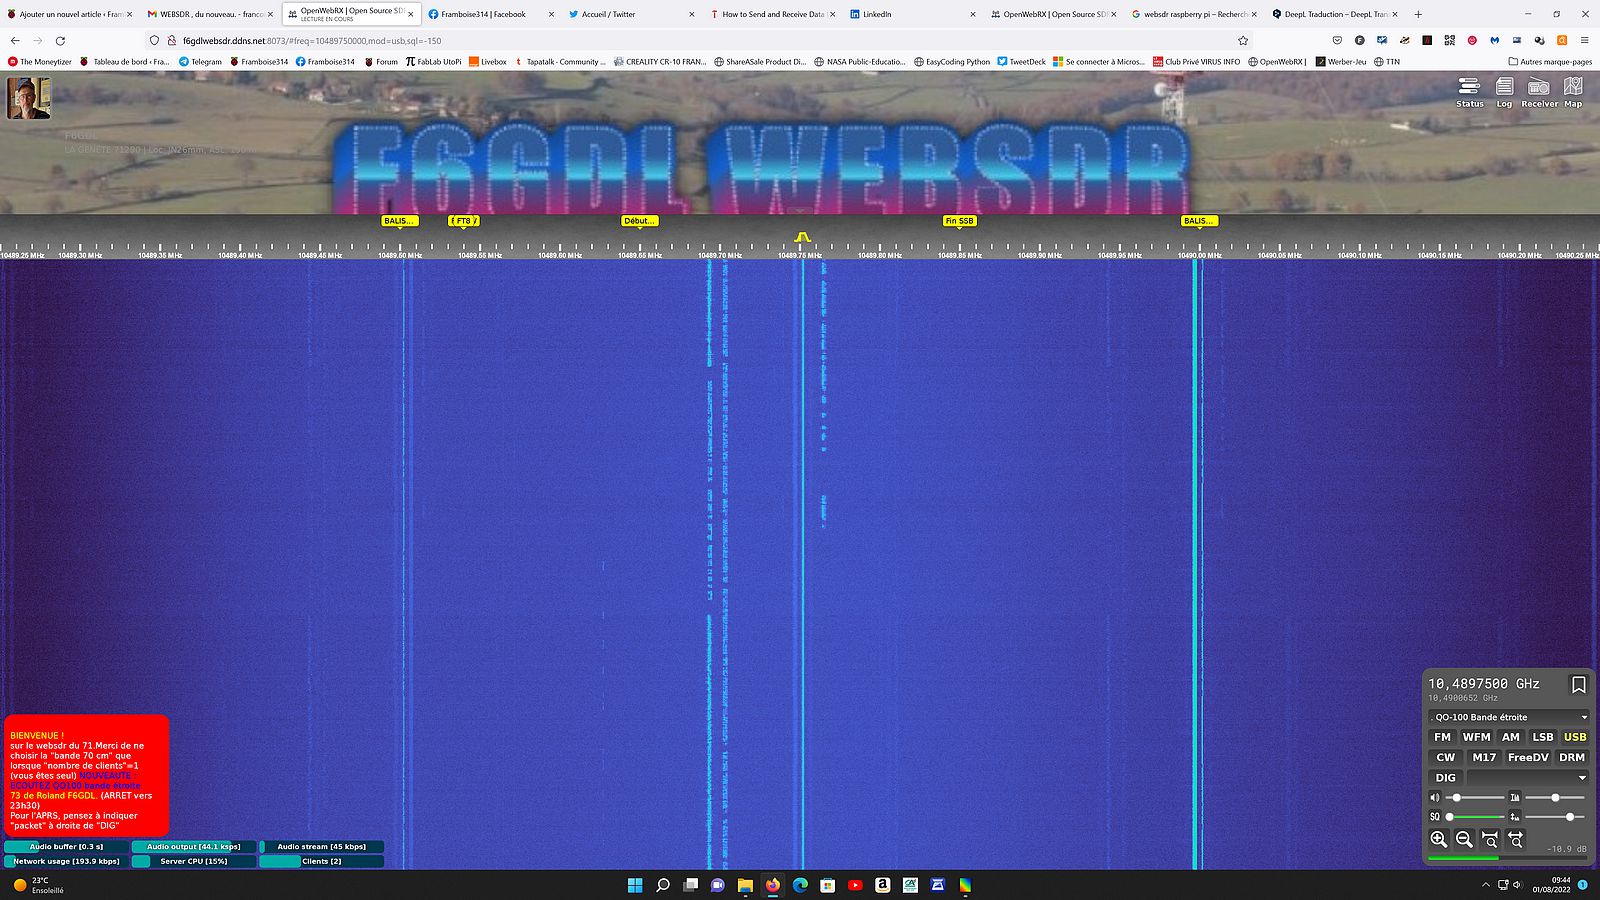Click the SQ auto squelch button

1435,816
